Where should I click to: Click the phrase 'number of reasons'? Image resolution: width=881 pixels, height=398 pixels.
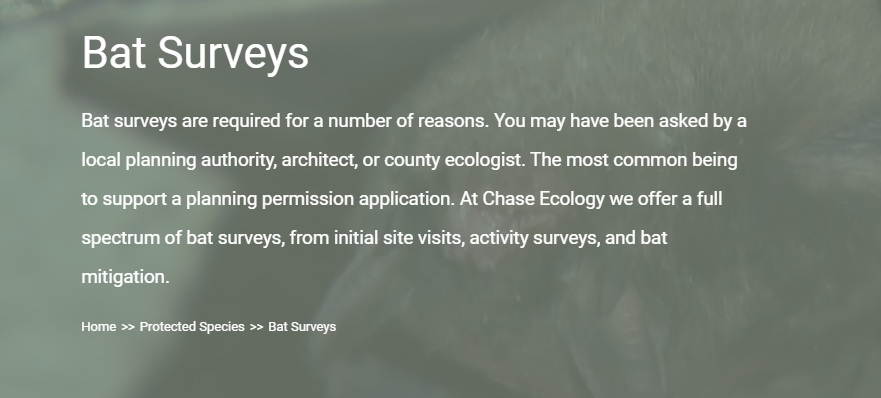(407, 122)
